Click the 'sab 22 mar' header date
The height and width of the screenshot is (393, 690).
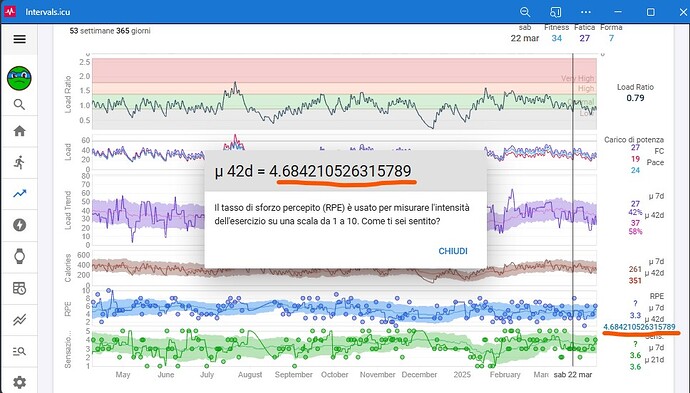[525, 33]
